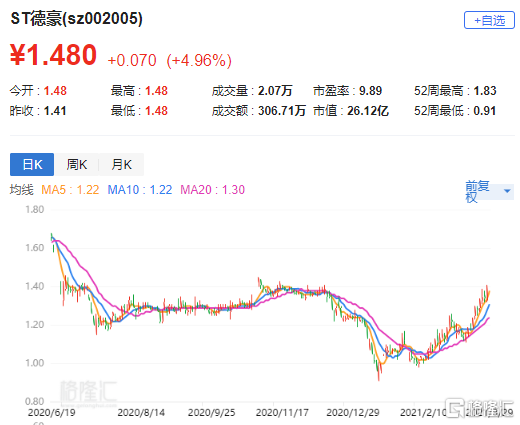The height and width of the screenshot is (425, 520).
Task: Select the stock title ST德豪(sz002005)
Action: tap(77, 18)
